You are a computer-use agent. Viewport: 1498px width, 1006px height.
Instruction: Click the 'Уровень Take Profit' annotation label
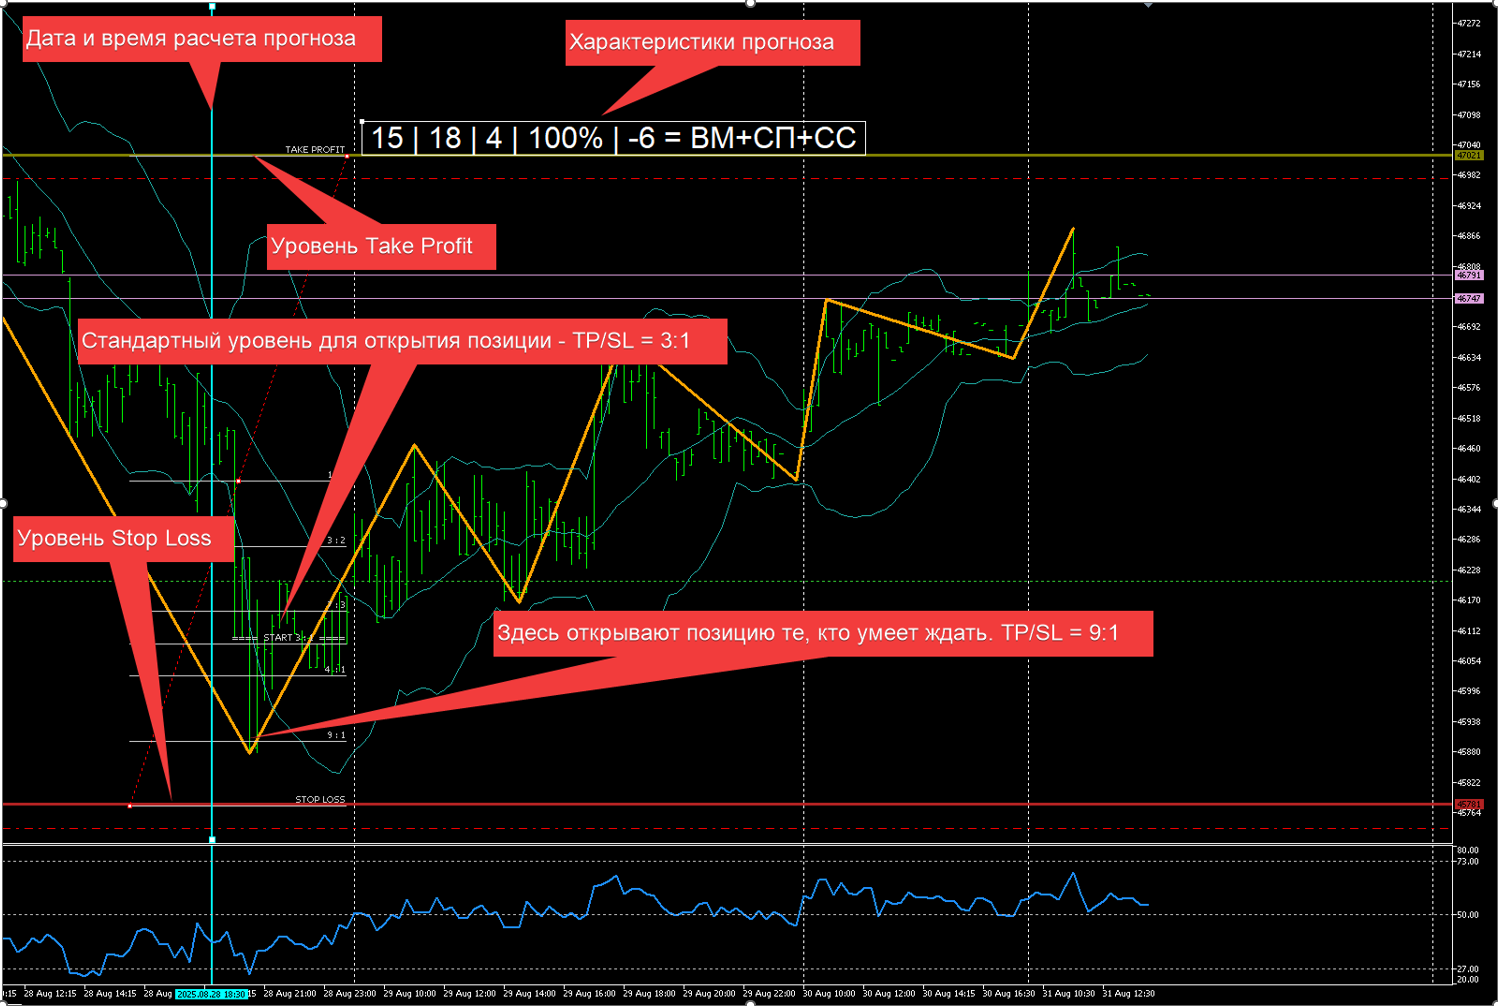pyautogui.click(x=381, y=246)
